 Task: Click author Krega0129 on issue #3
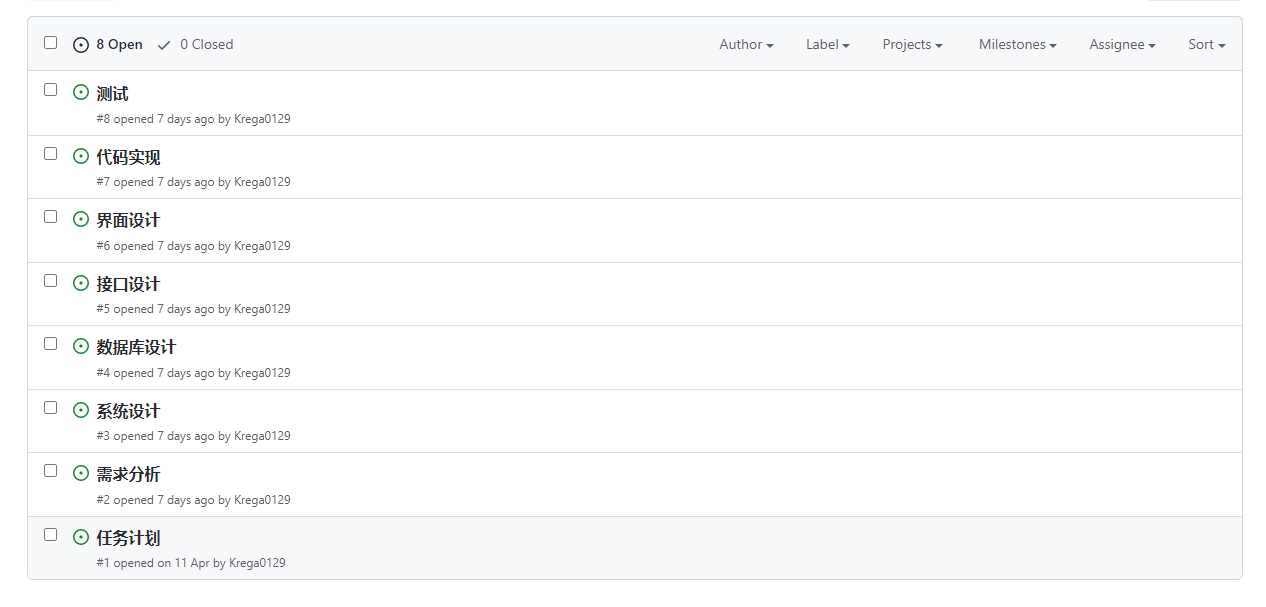[262, 436]
